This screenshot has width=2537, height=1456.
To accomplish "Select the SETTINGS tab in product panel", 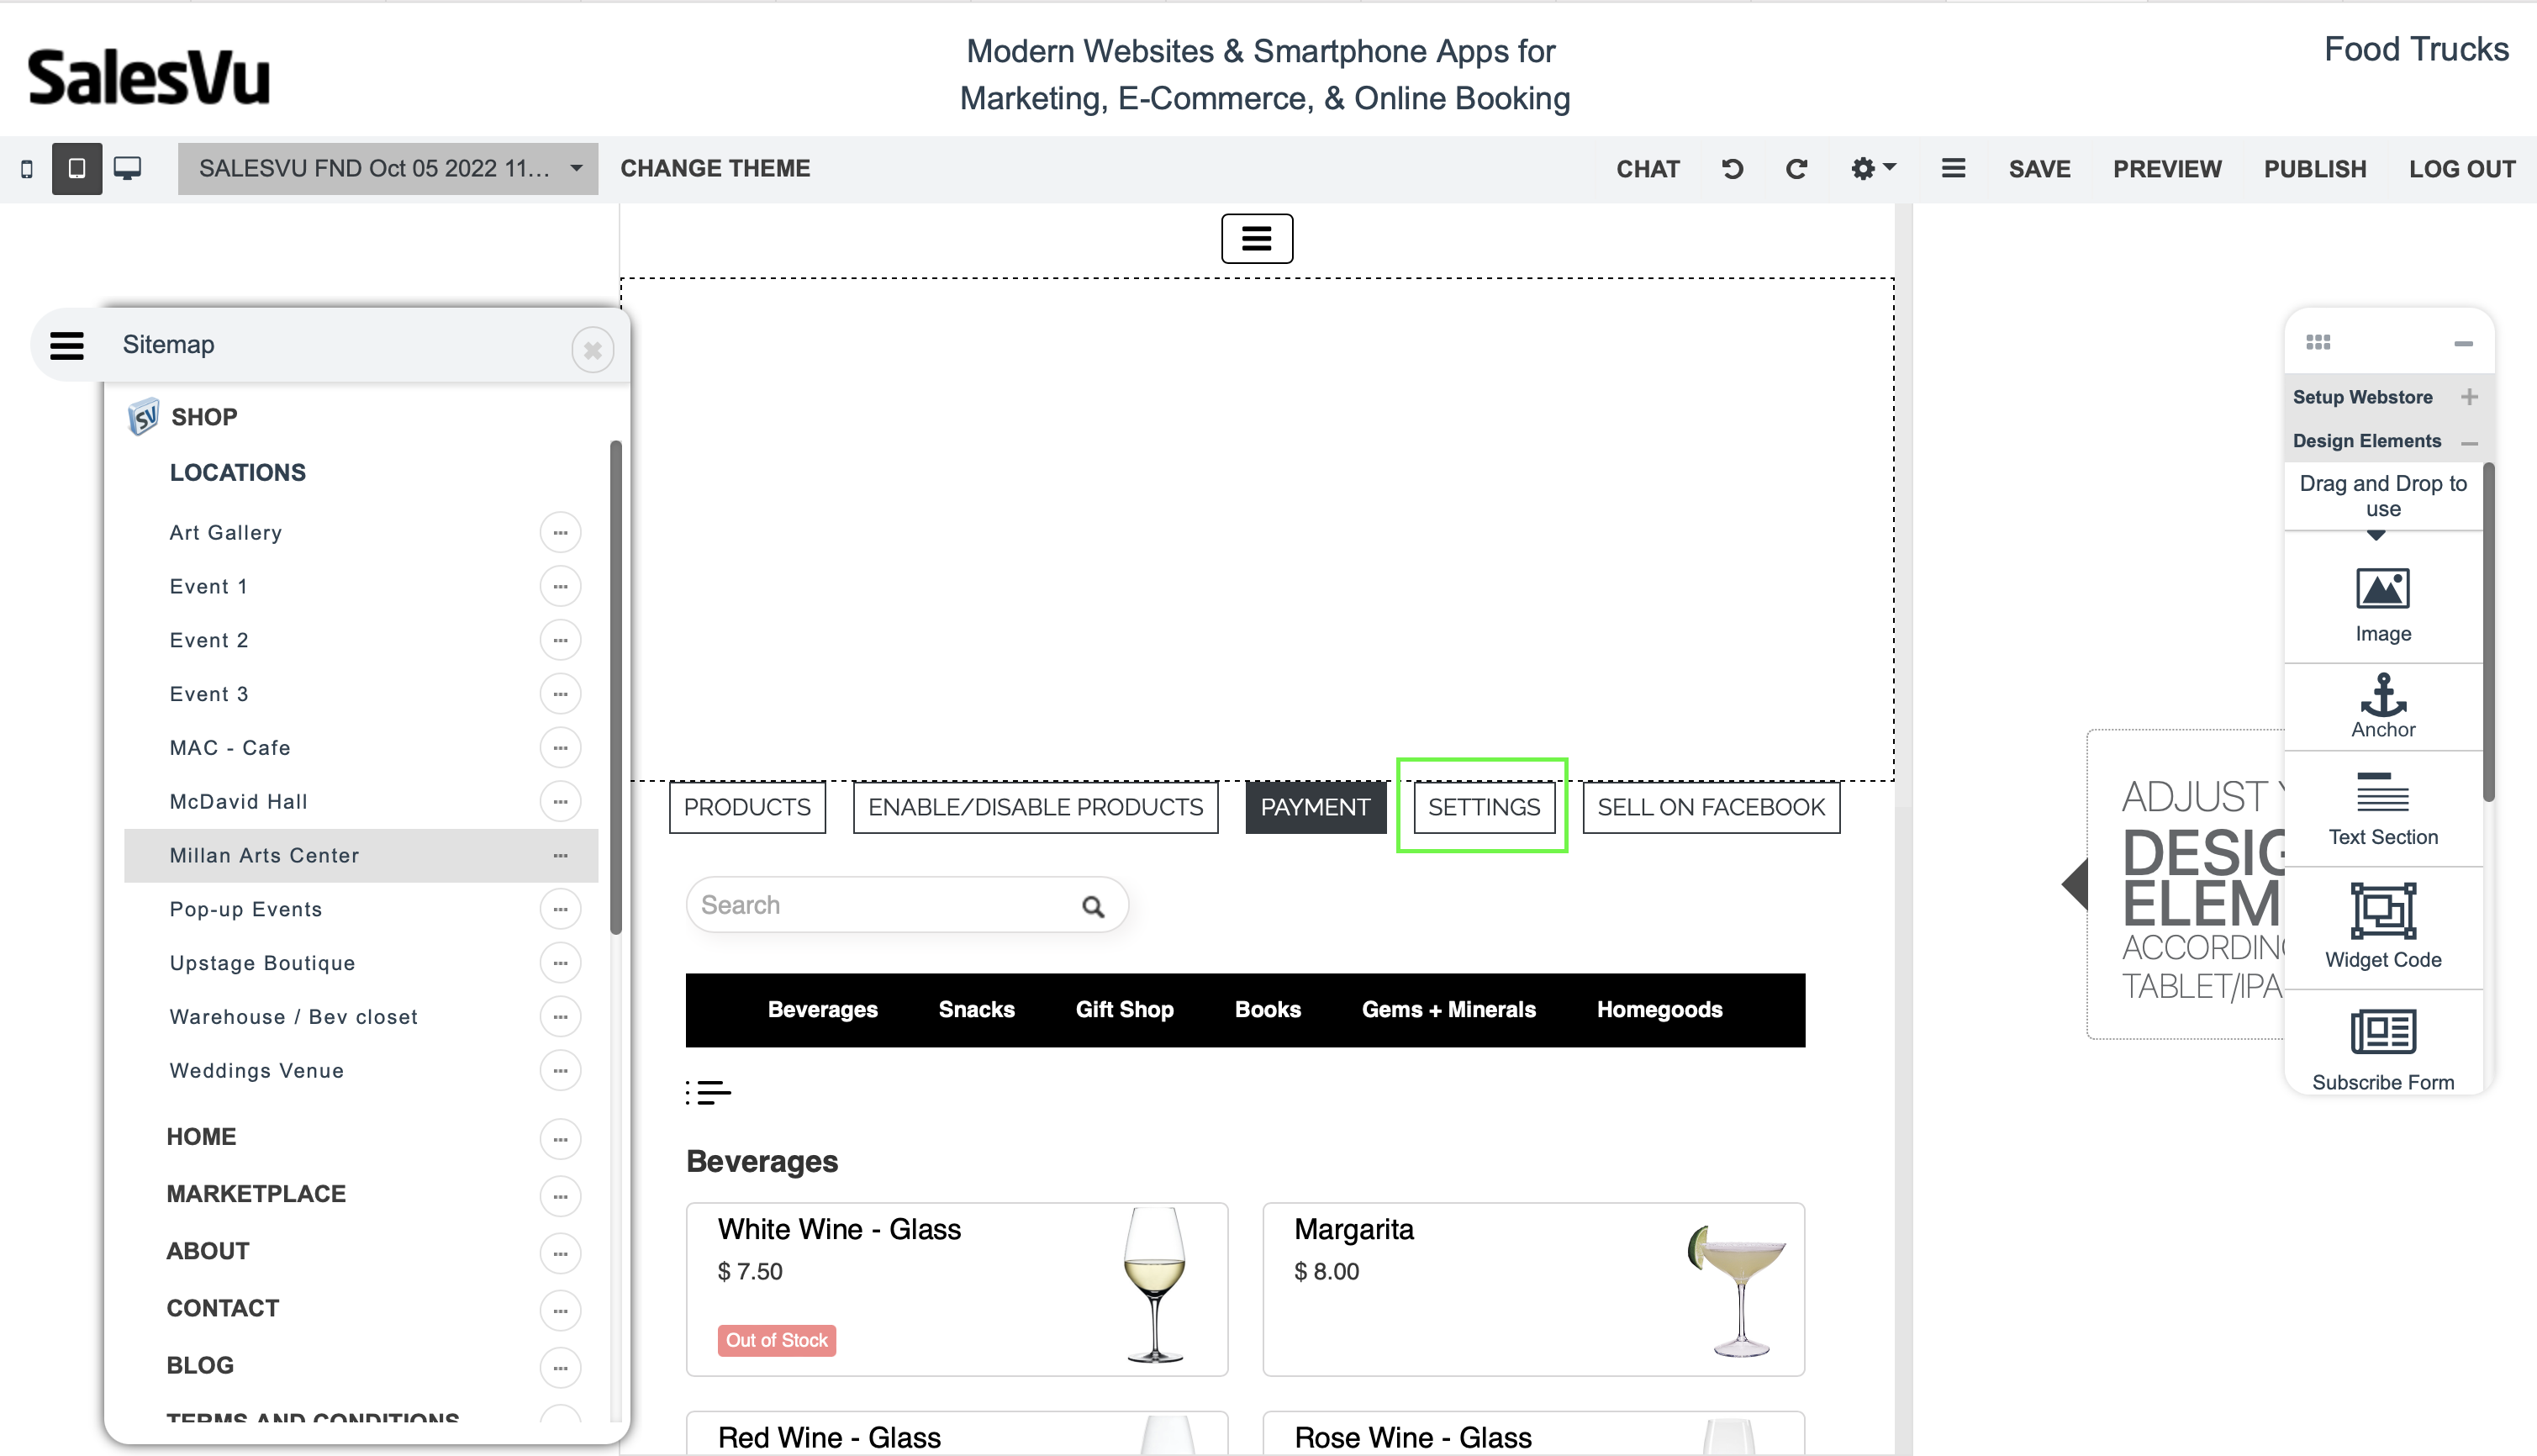I will [x=1483, y=806].
